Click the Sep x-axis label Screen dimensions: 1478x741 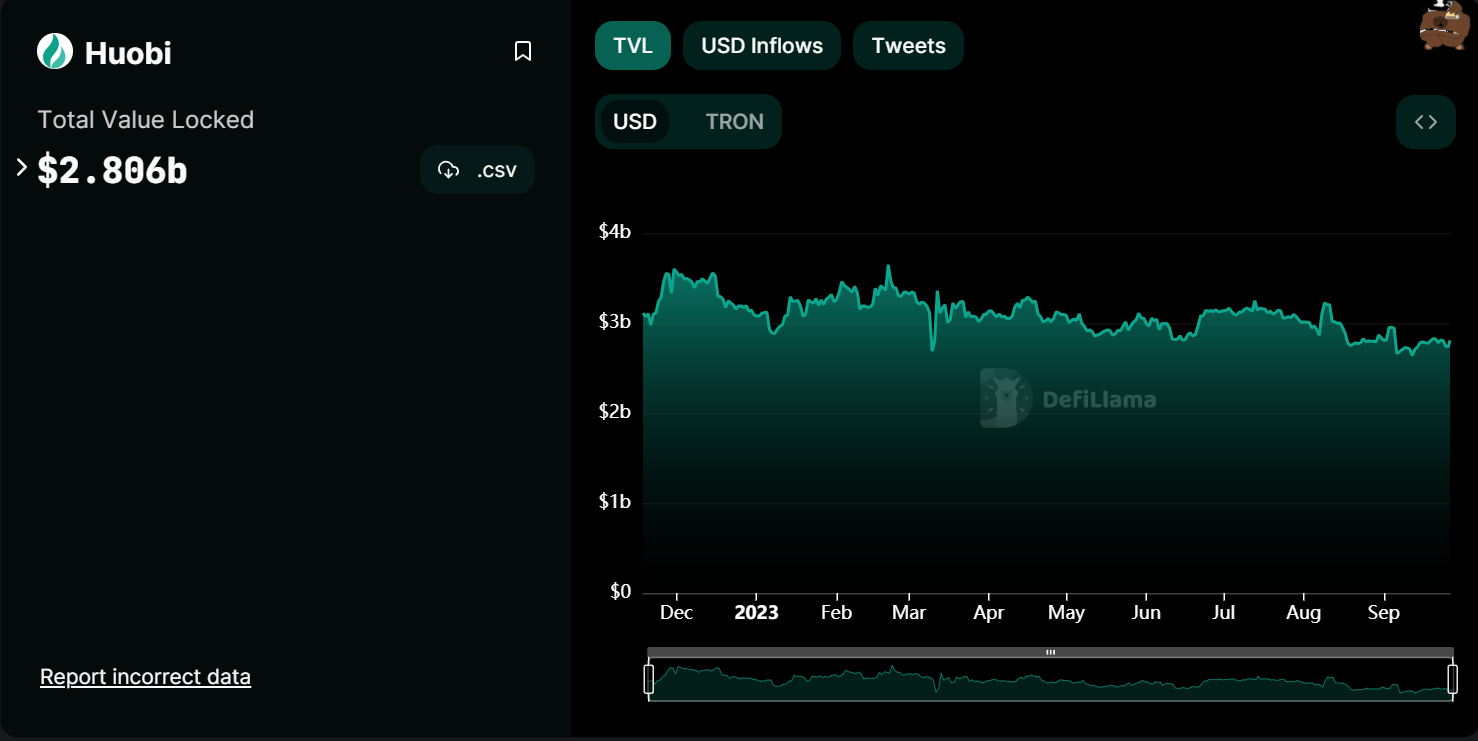1383,613
